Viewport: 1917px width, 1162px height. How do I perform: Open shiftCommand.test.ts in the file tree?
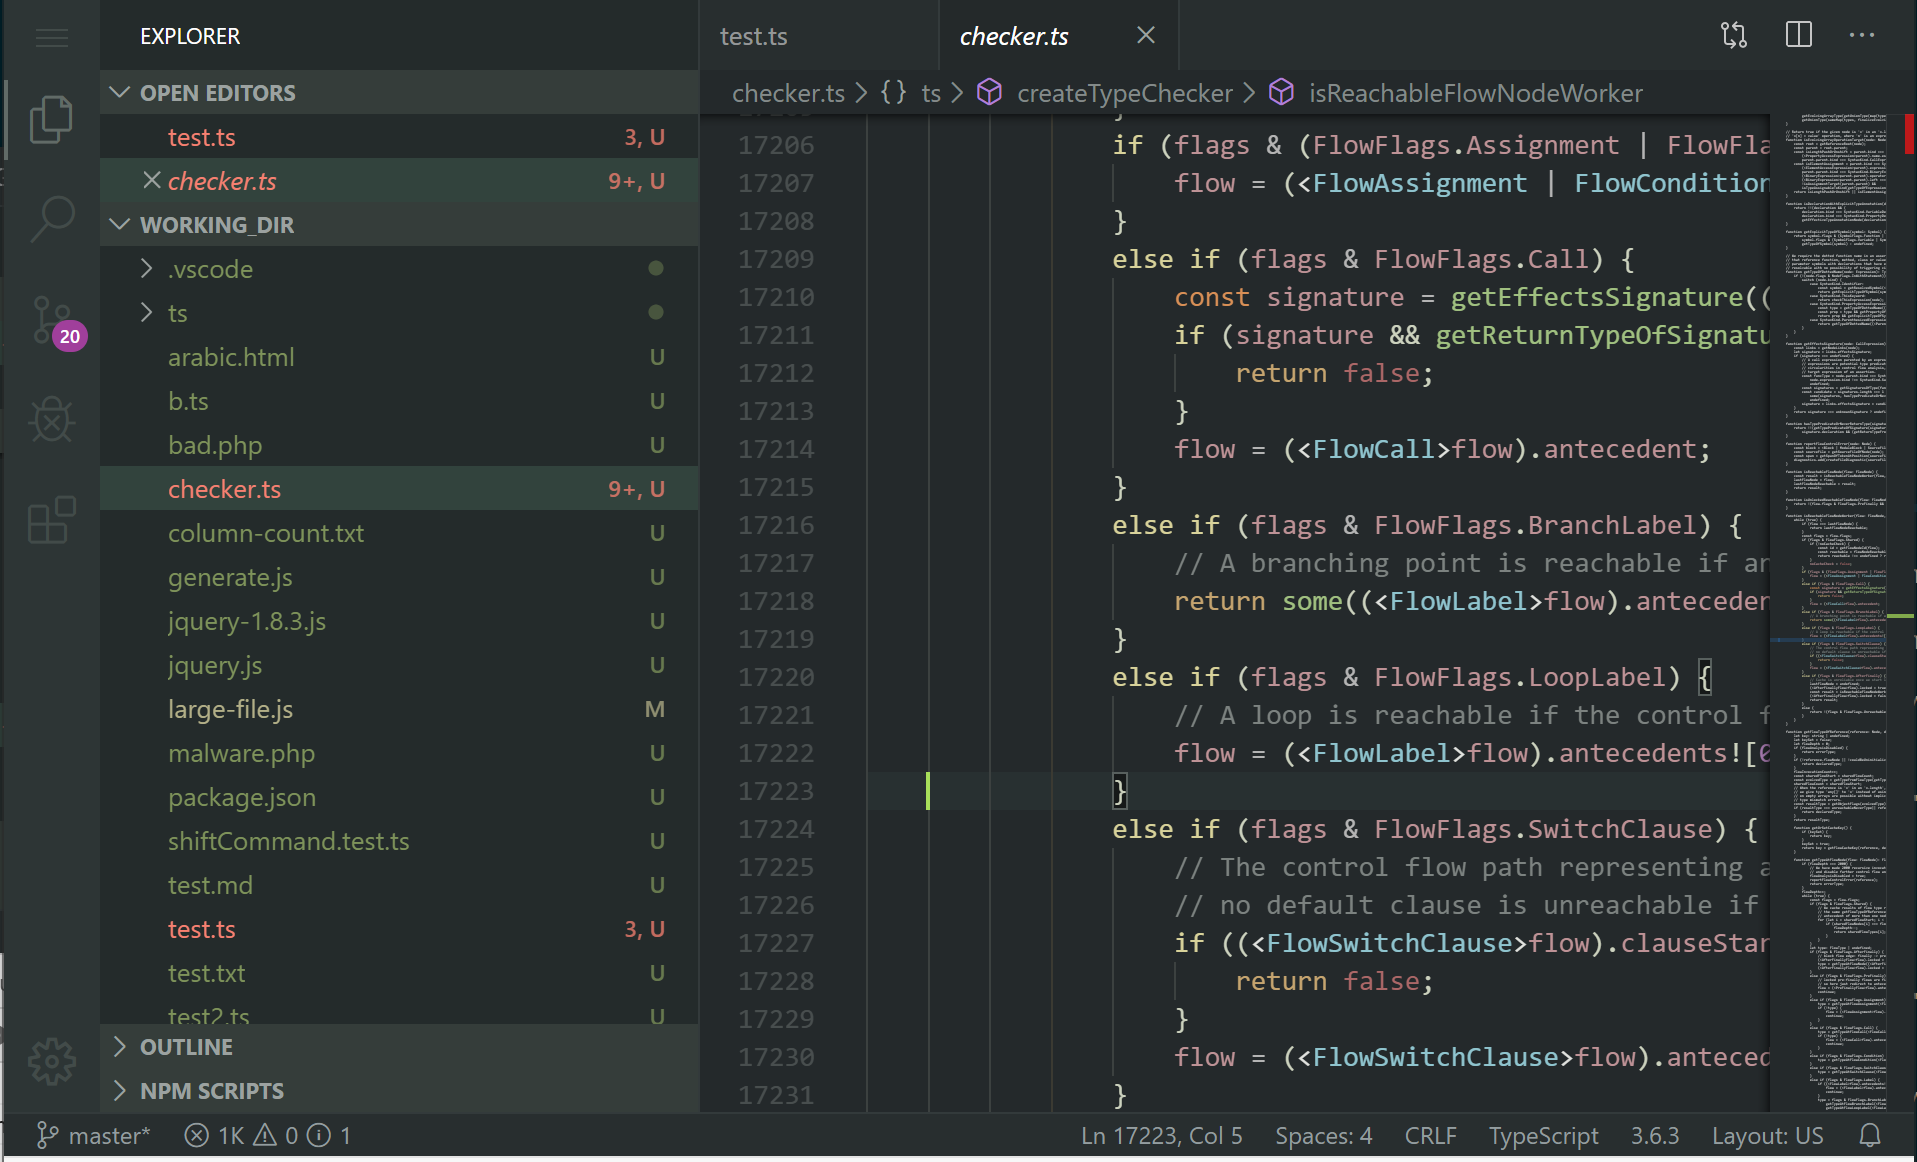tap(399, 841)
